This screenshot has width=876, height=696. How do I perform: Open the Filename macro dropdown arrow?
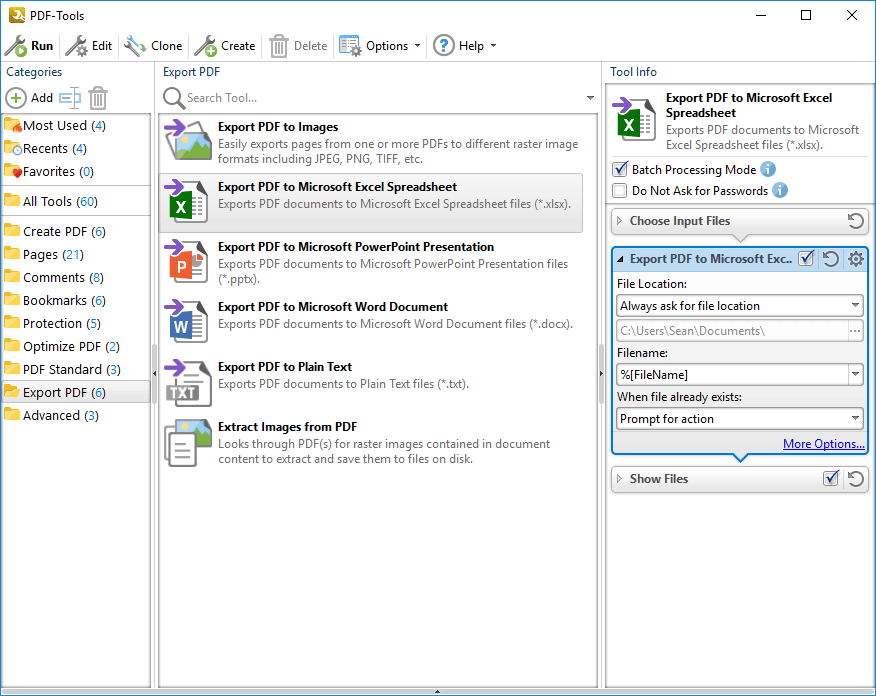855,374
